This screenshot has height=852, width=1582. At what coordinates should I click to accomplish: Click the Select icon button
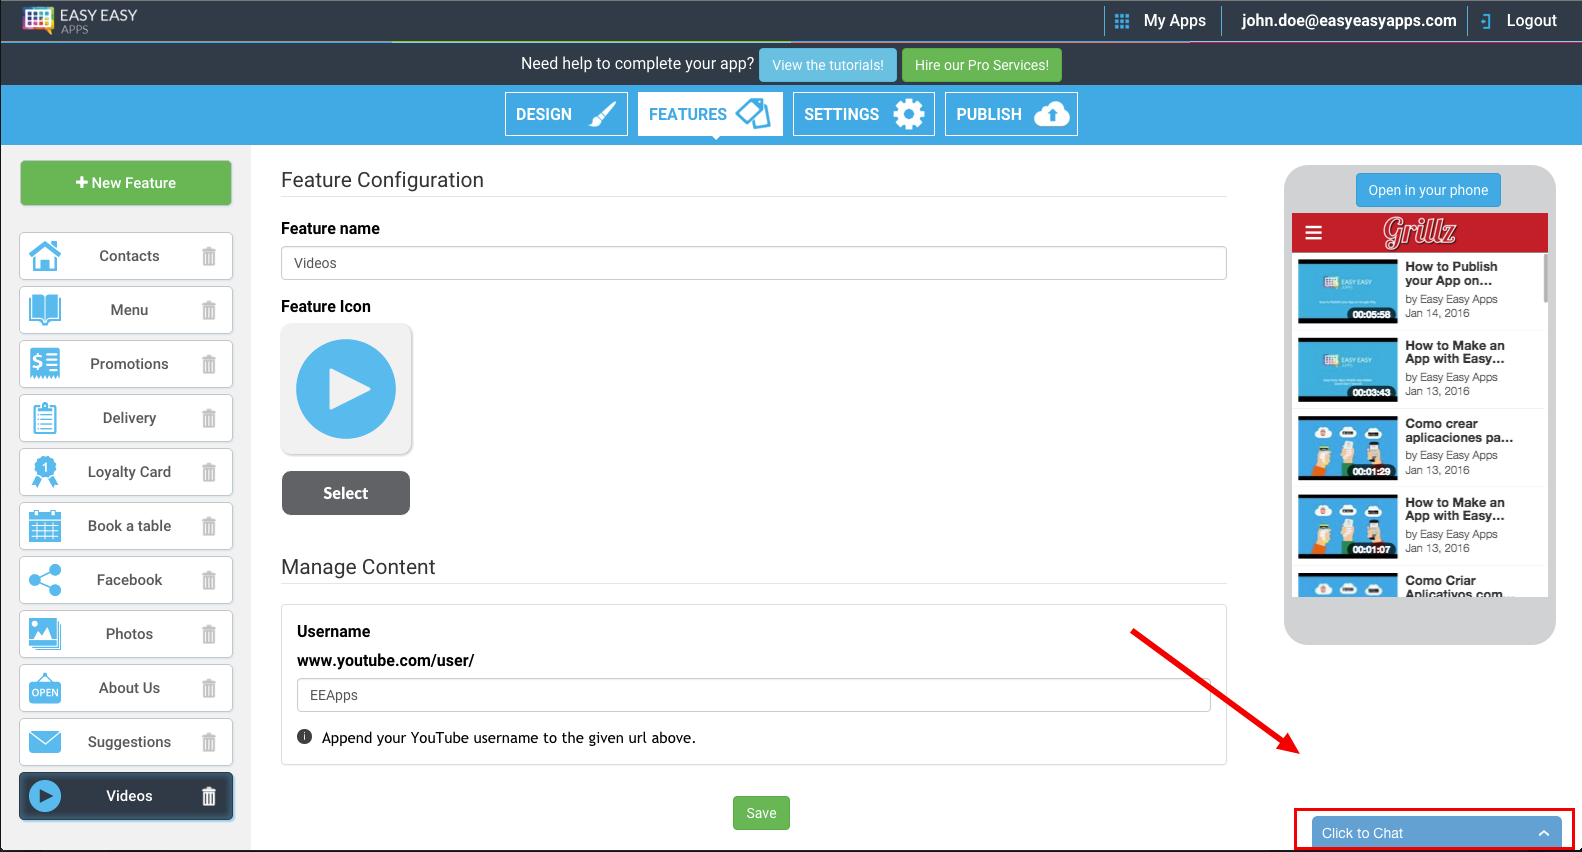coord(346,493)
